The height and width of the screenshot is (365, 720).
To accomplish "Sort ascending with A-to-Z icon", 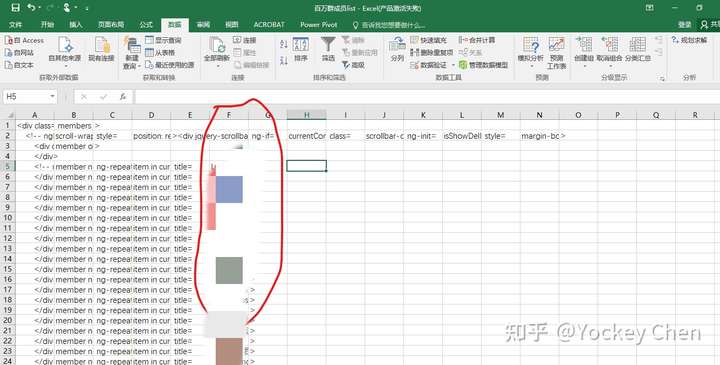I will (x=284, y=44).
